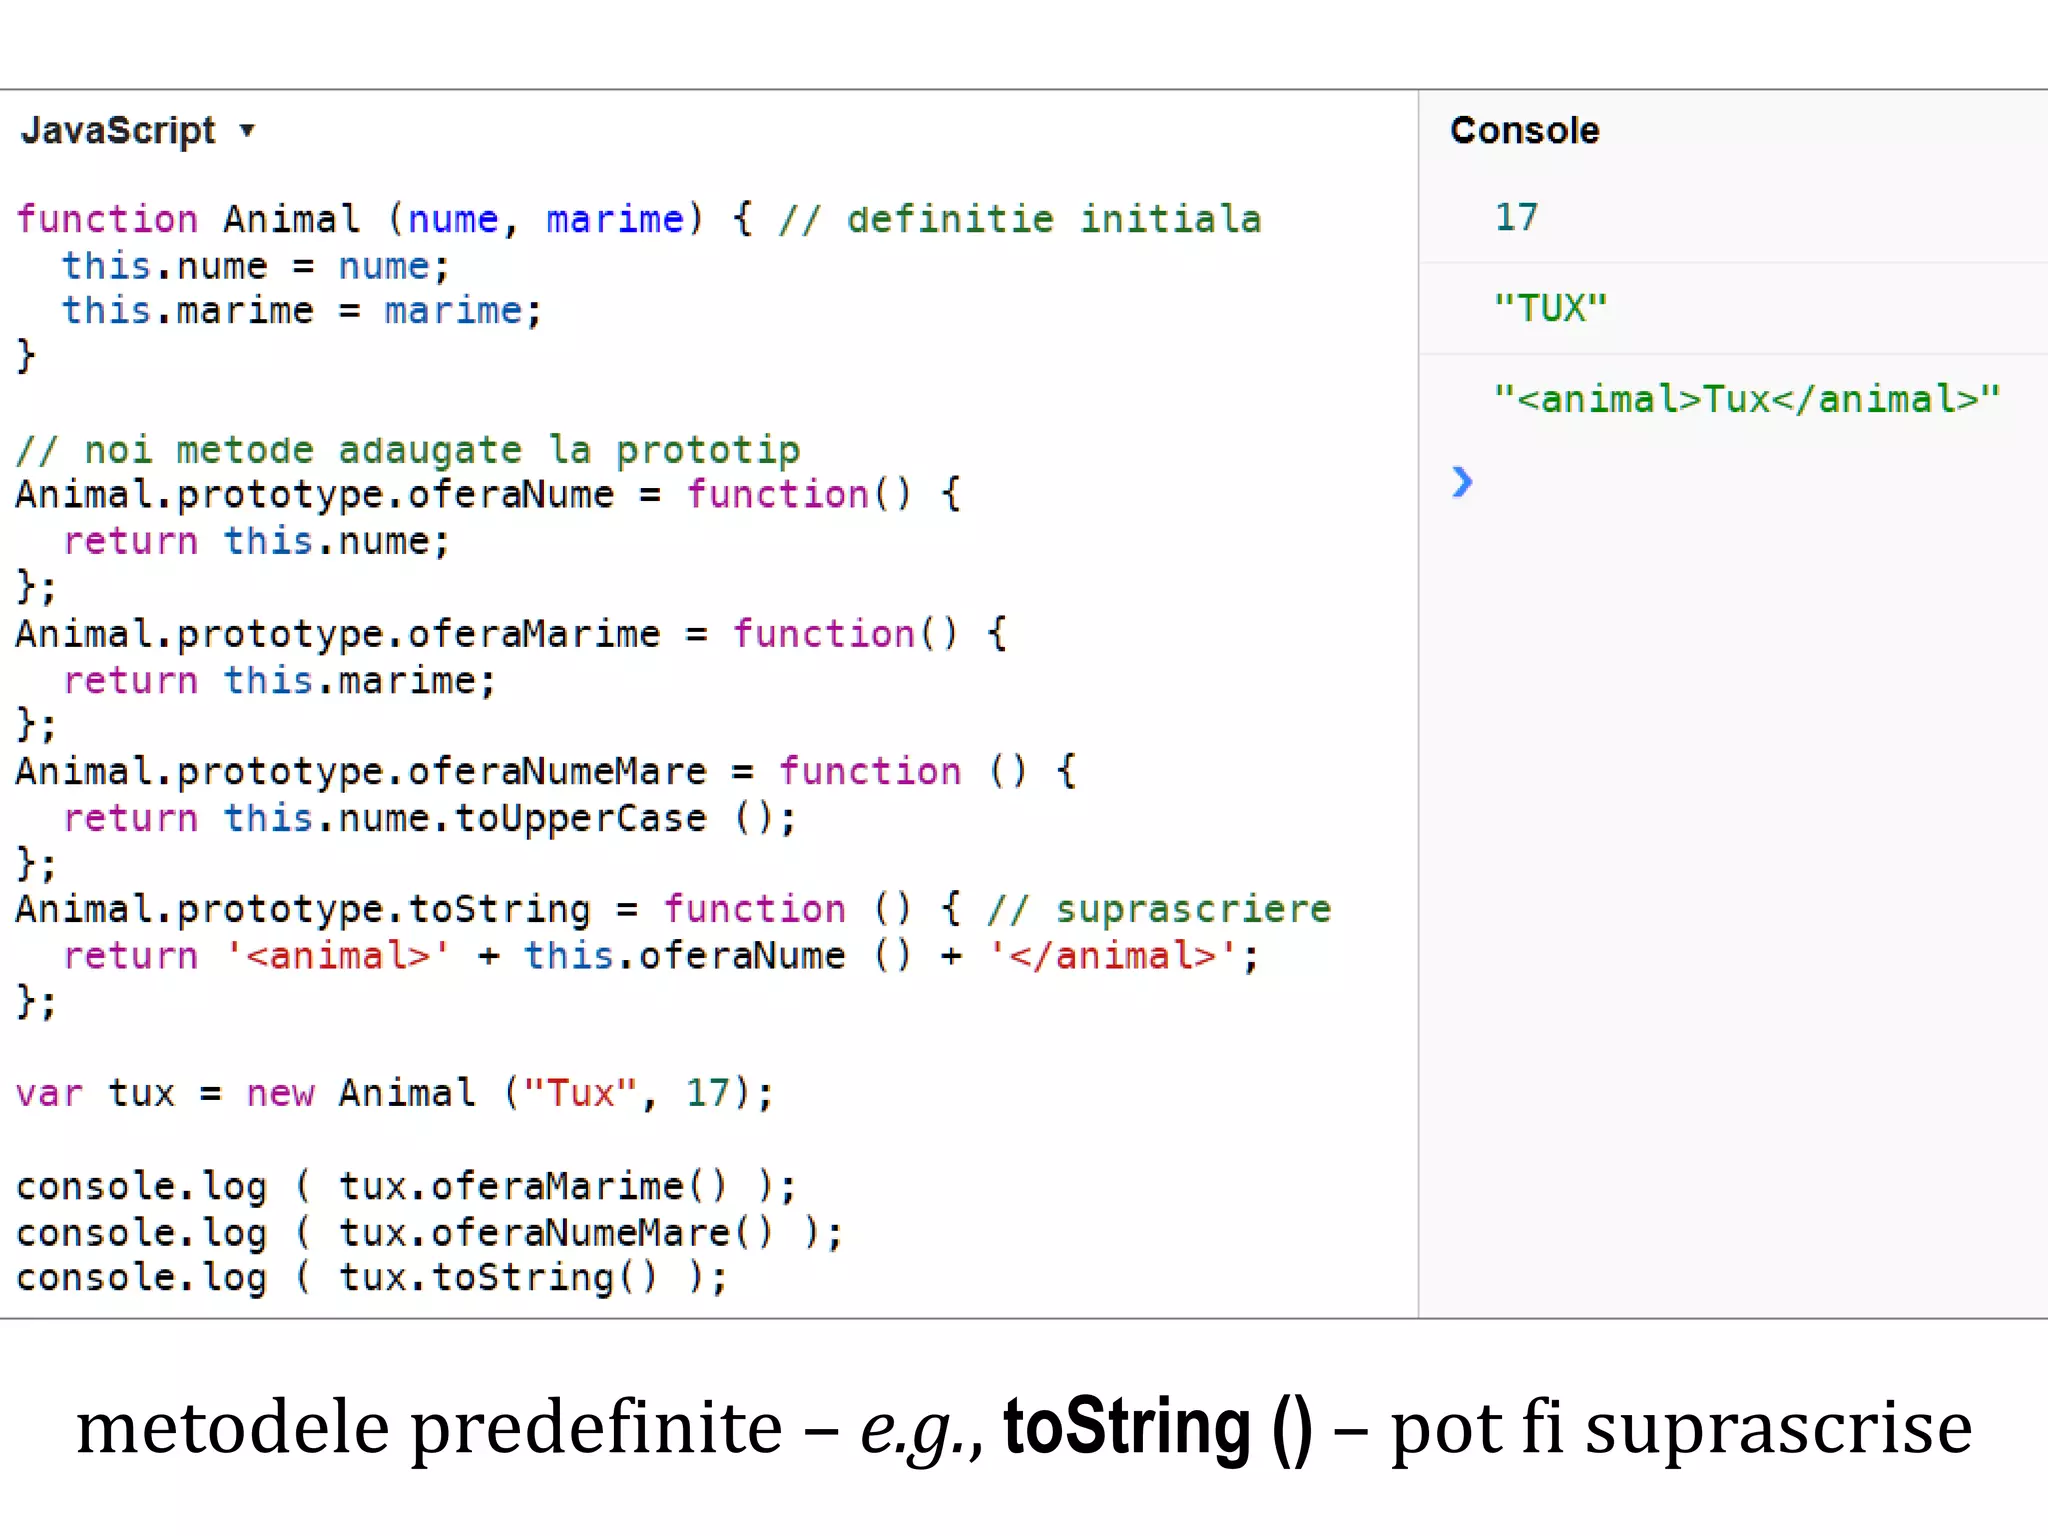This screenshot has height=1536, width=2048.
Task: Click the "<animal>Tux</animal>" console output
Action: tap(1746, 399)
